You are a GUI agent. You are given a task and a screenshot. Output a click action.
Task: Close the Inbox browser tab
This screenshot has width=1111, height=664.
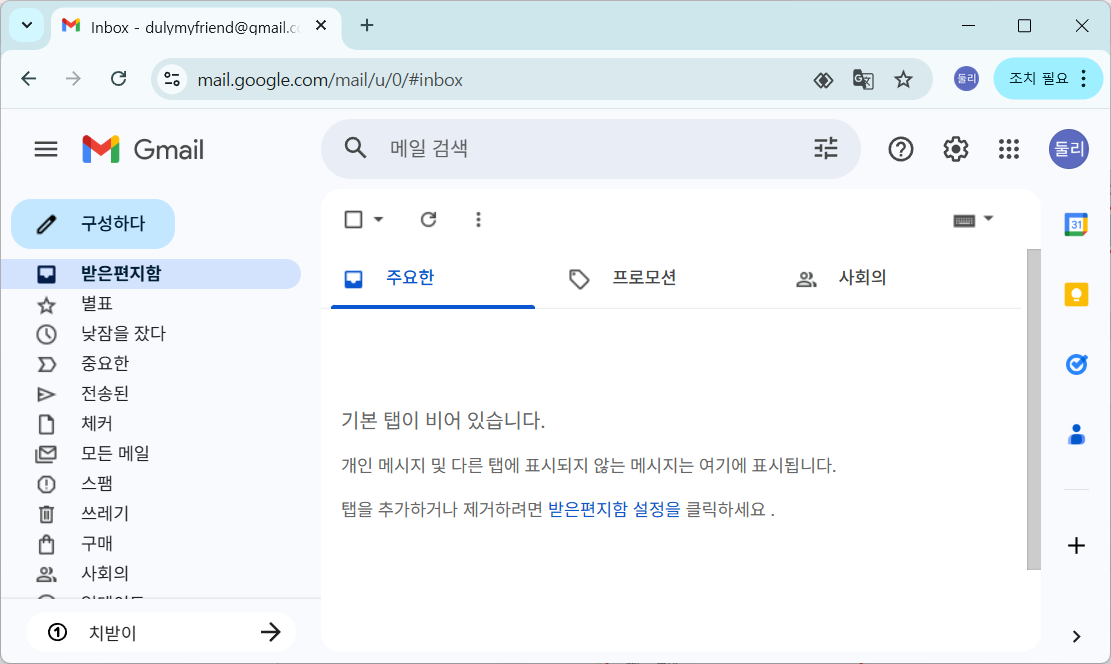click(x=321, y=26)
